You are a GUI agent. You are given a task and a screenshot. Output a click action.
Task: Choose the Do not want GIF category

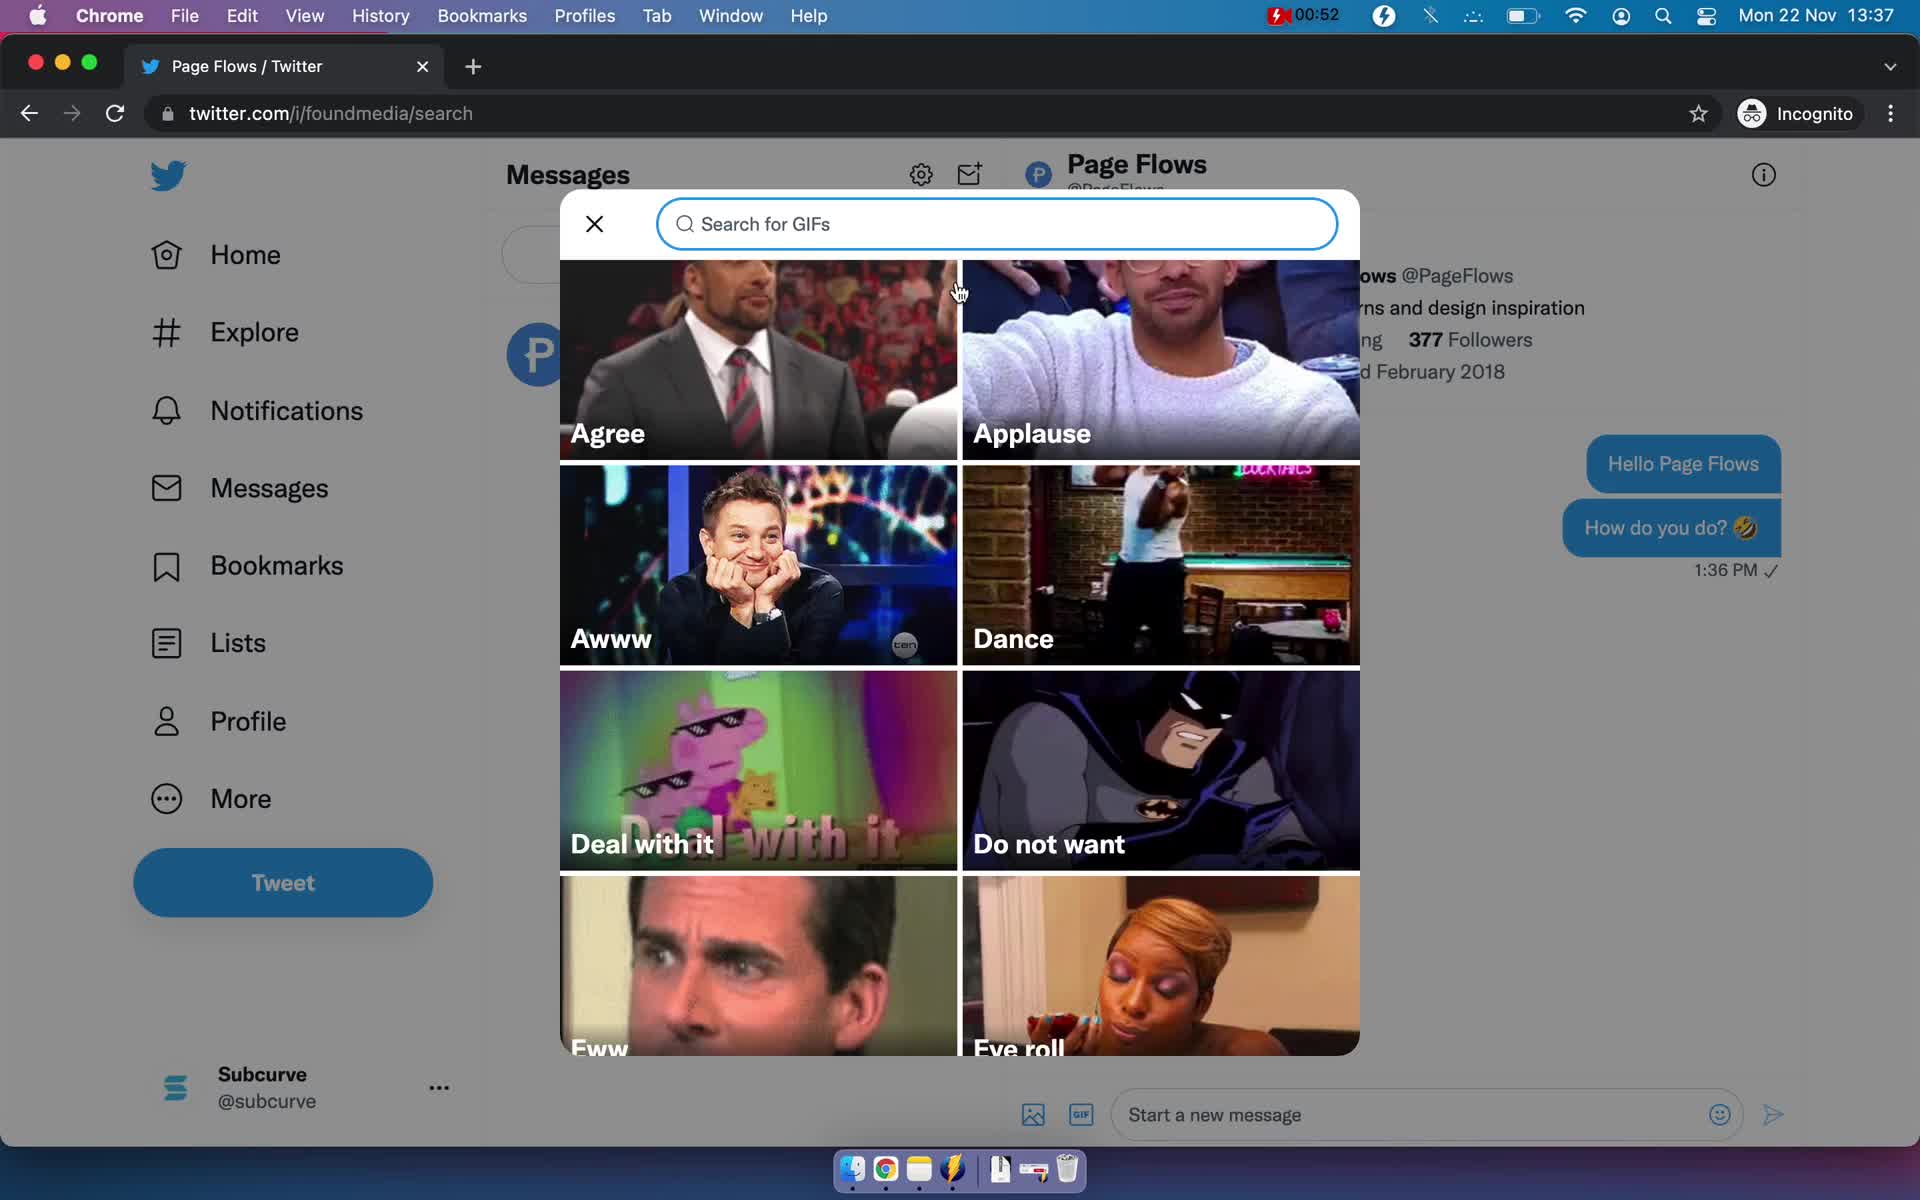point(1161,770)
